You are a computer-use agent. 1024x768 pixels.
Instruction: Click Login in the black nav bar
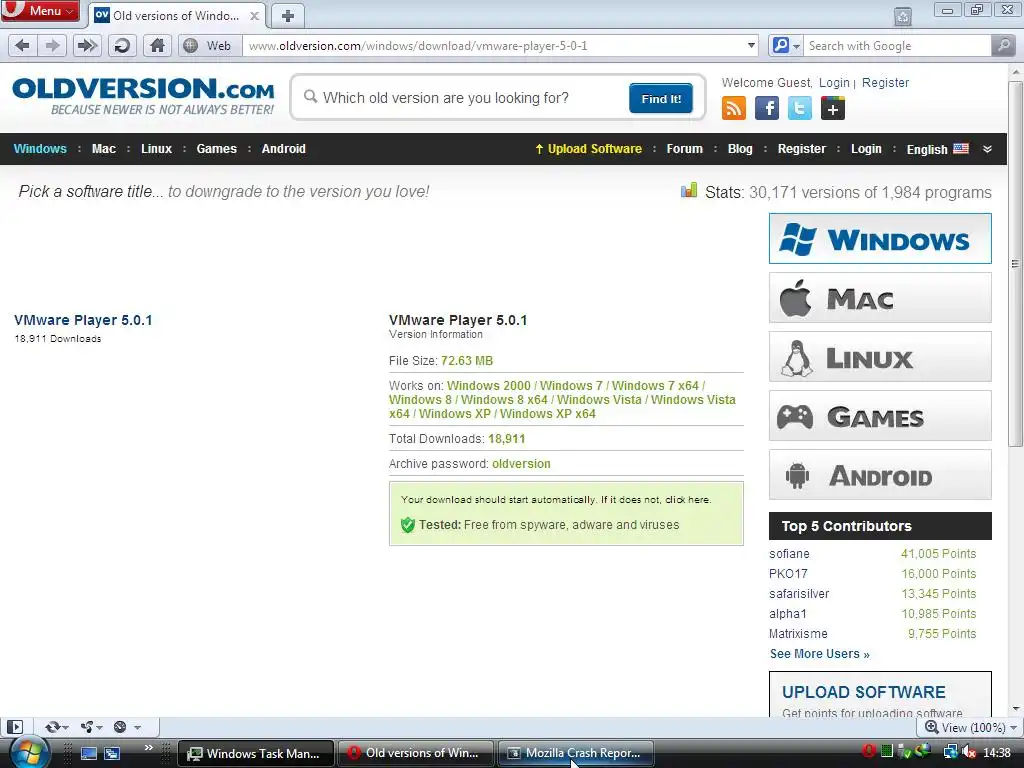pyautogui.click(x=866, y=149)
